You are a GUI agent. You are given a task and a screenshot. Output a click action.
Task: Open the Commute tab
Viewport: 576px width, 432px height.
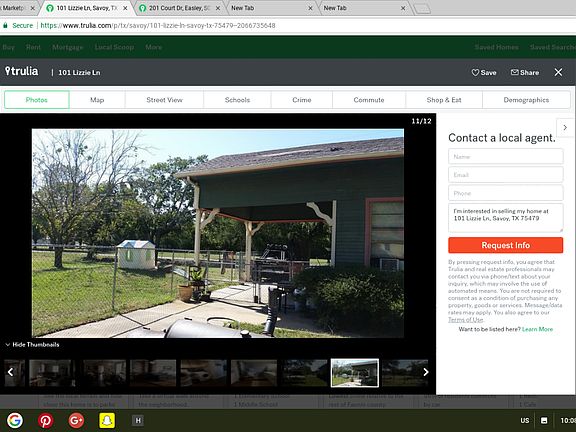369,100
